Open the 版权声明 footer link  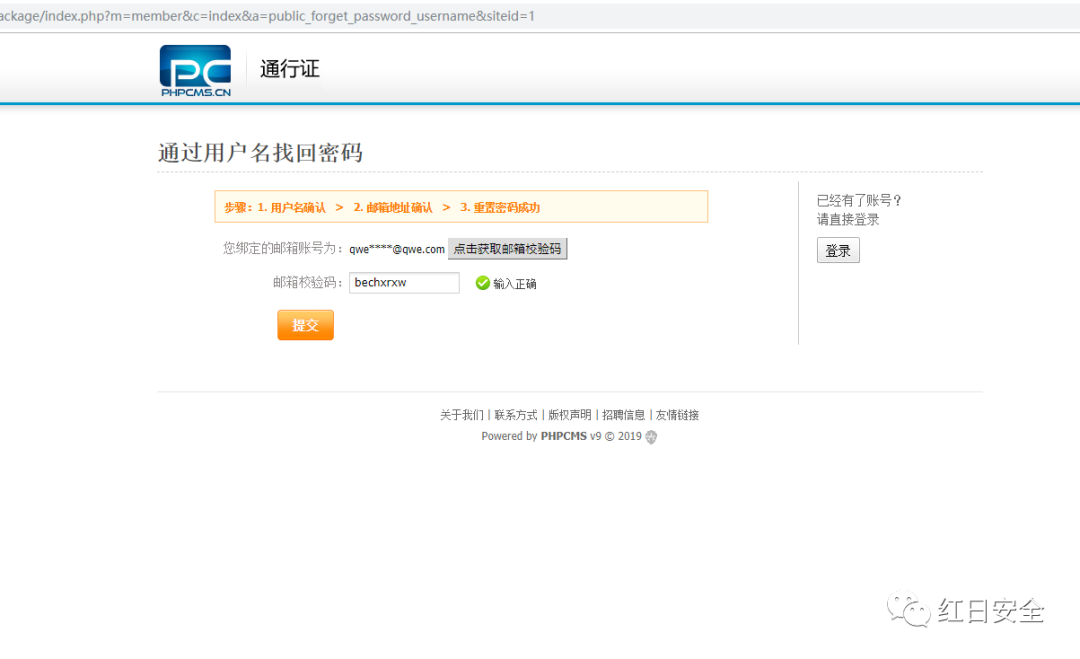pos(570,415)
